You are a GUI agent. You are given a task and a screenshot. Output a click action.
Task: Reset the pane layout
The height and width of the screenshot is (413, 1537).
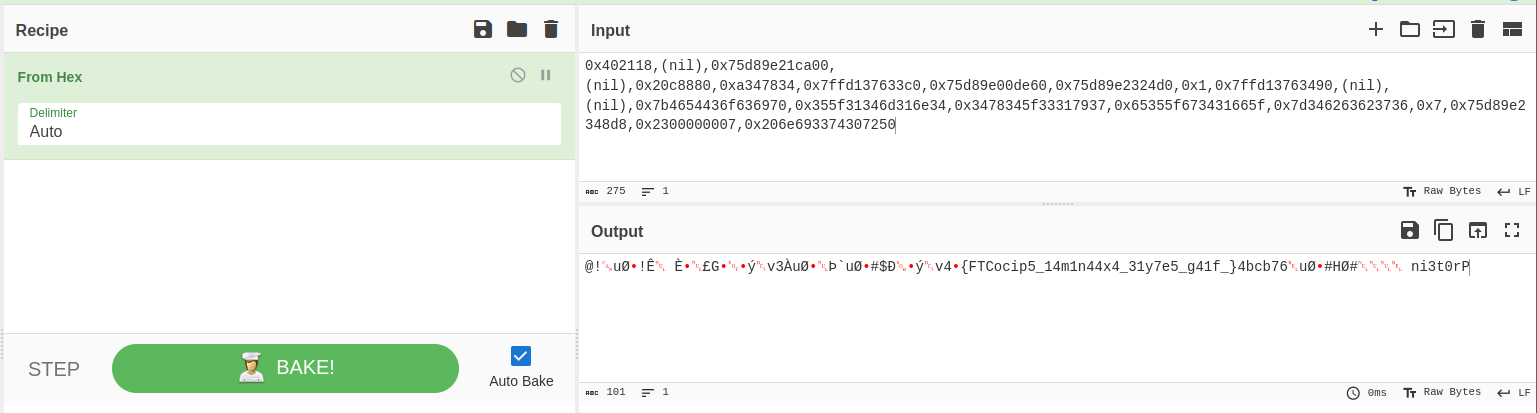click(1512, 29)
